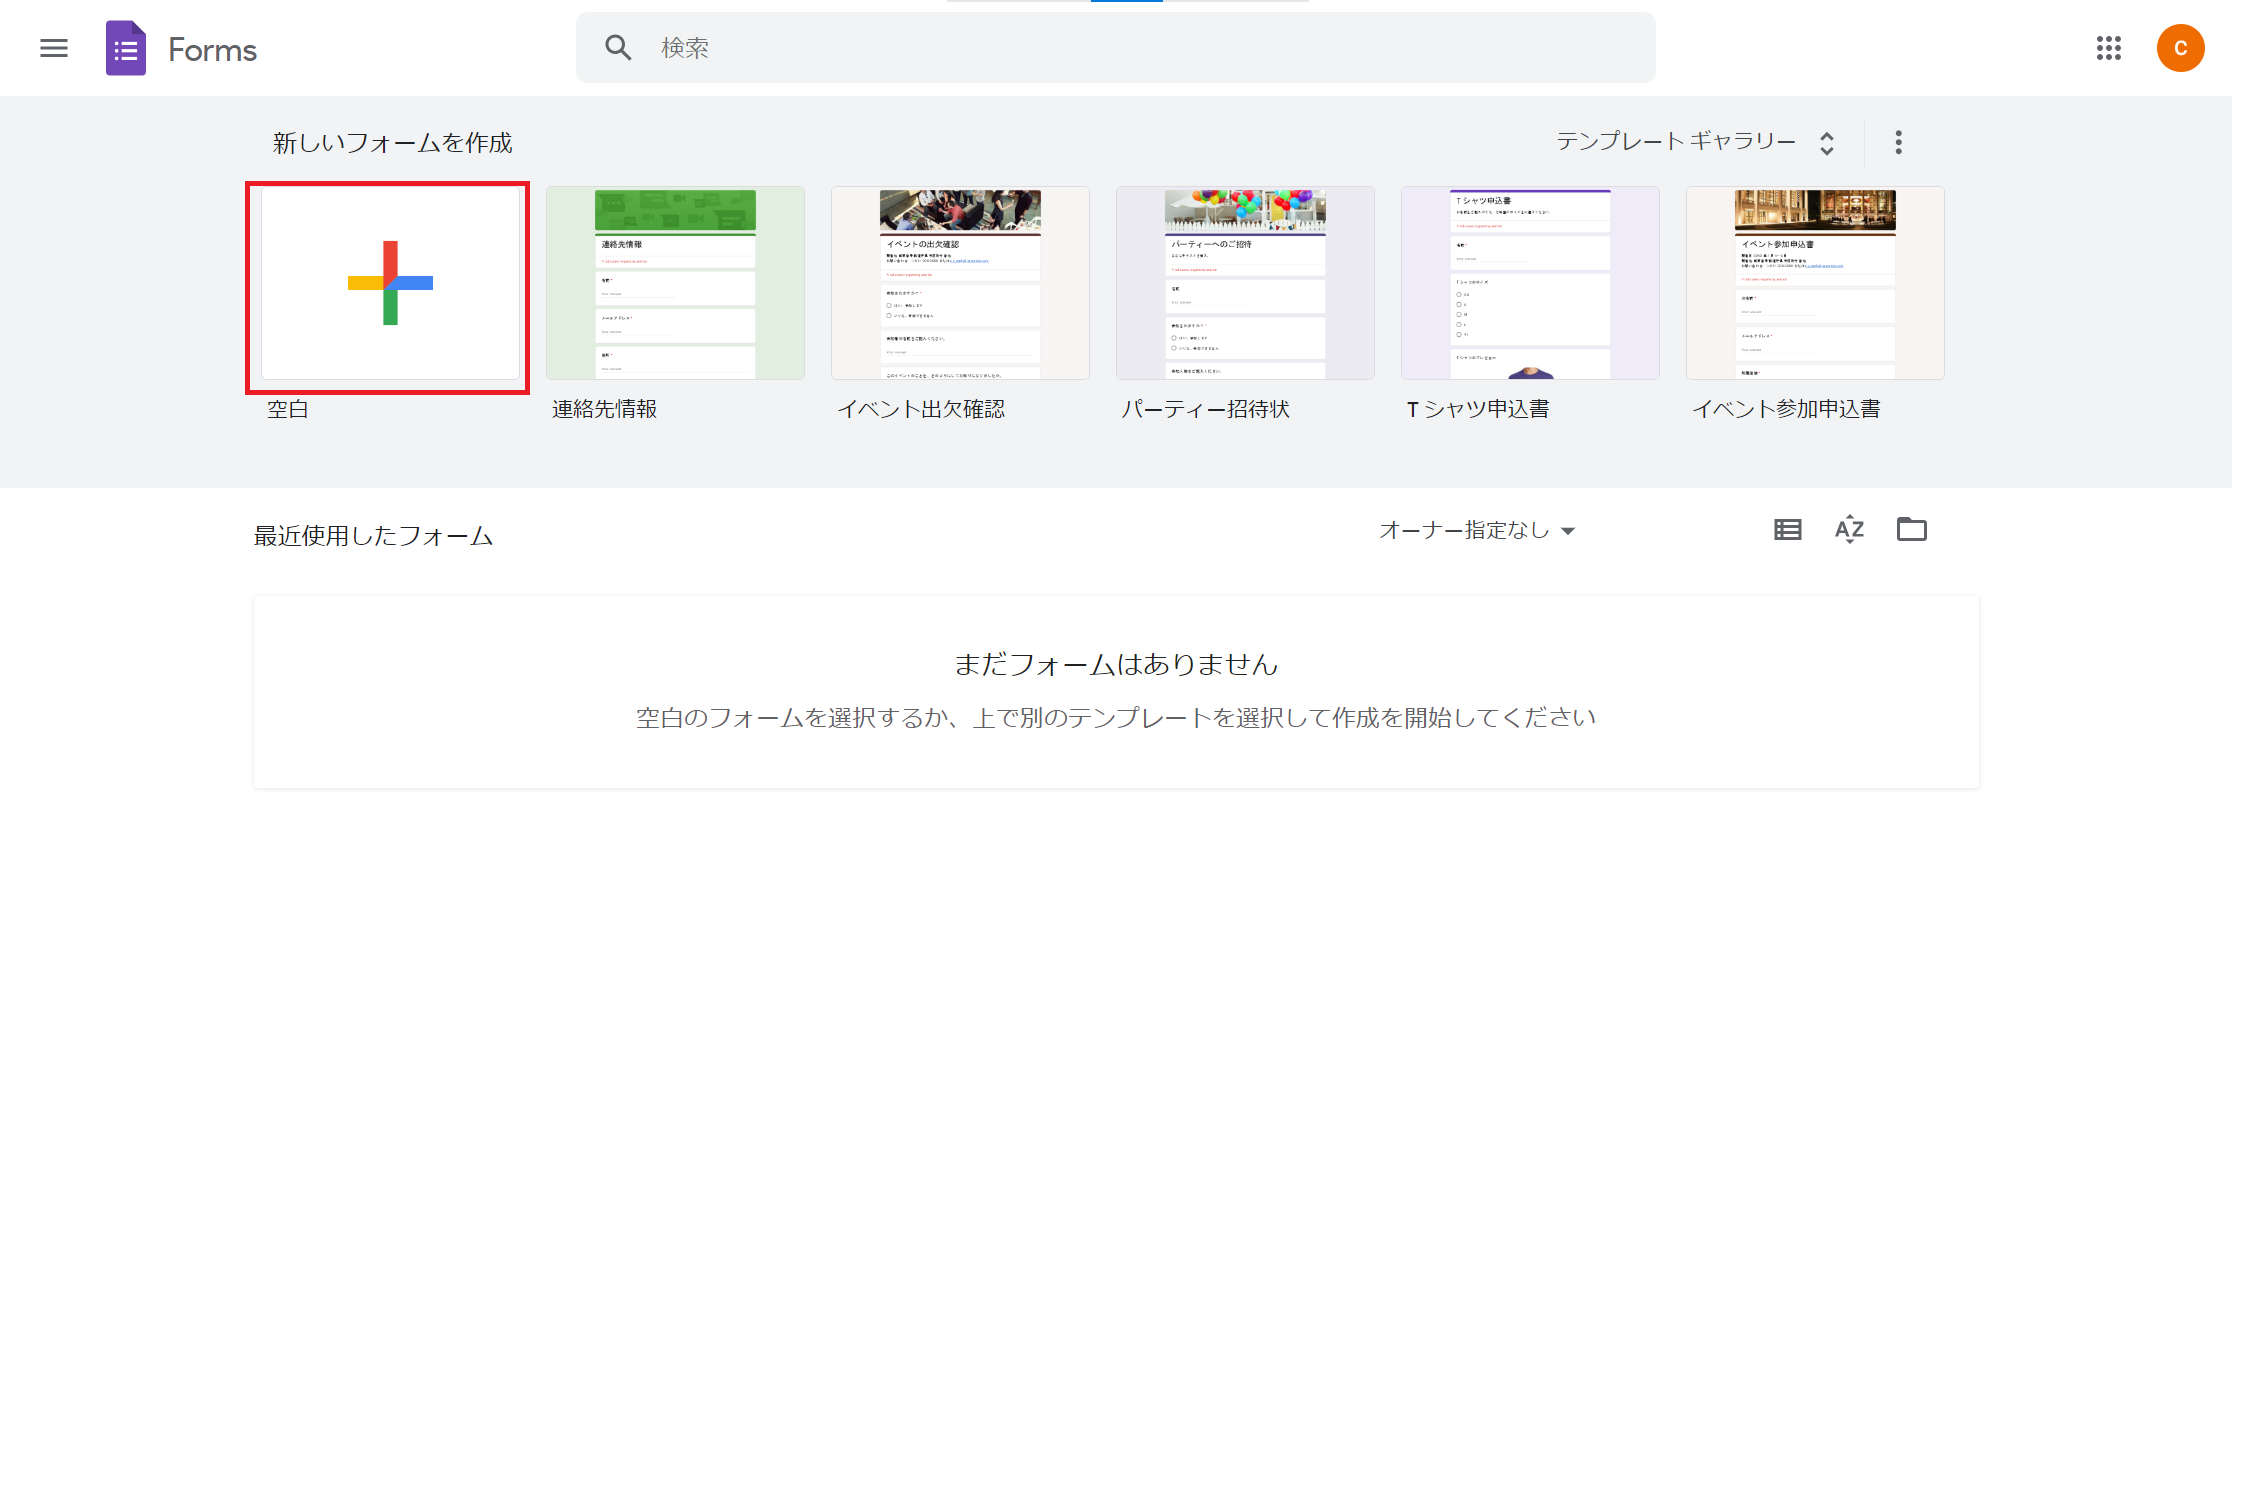The height and width of the screenshot is (1503, 2256).
Task: Click the イベント参加申込書 label text
Action: point(1786,409)
